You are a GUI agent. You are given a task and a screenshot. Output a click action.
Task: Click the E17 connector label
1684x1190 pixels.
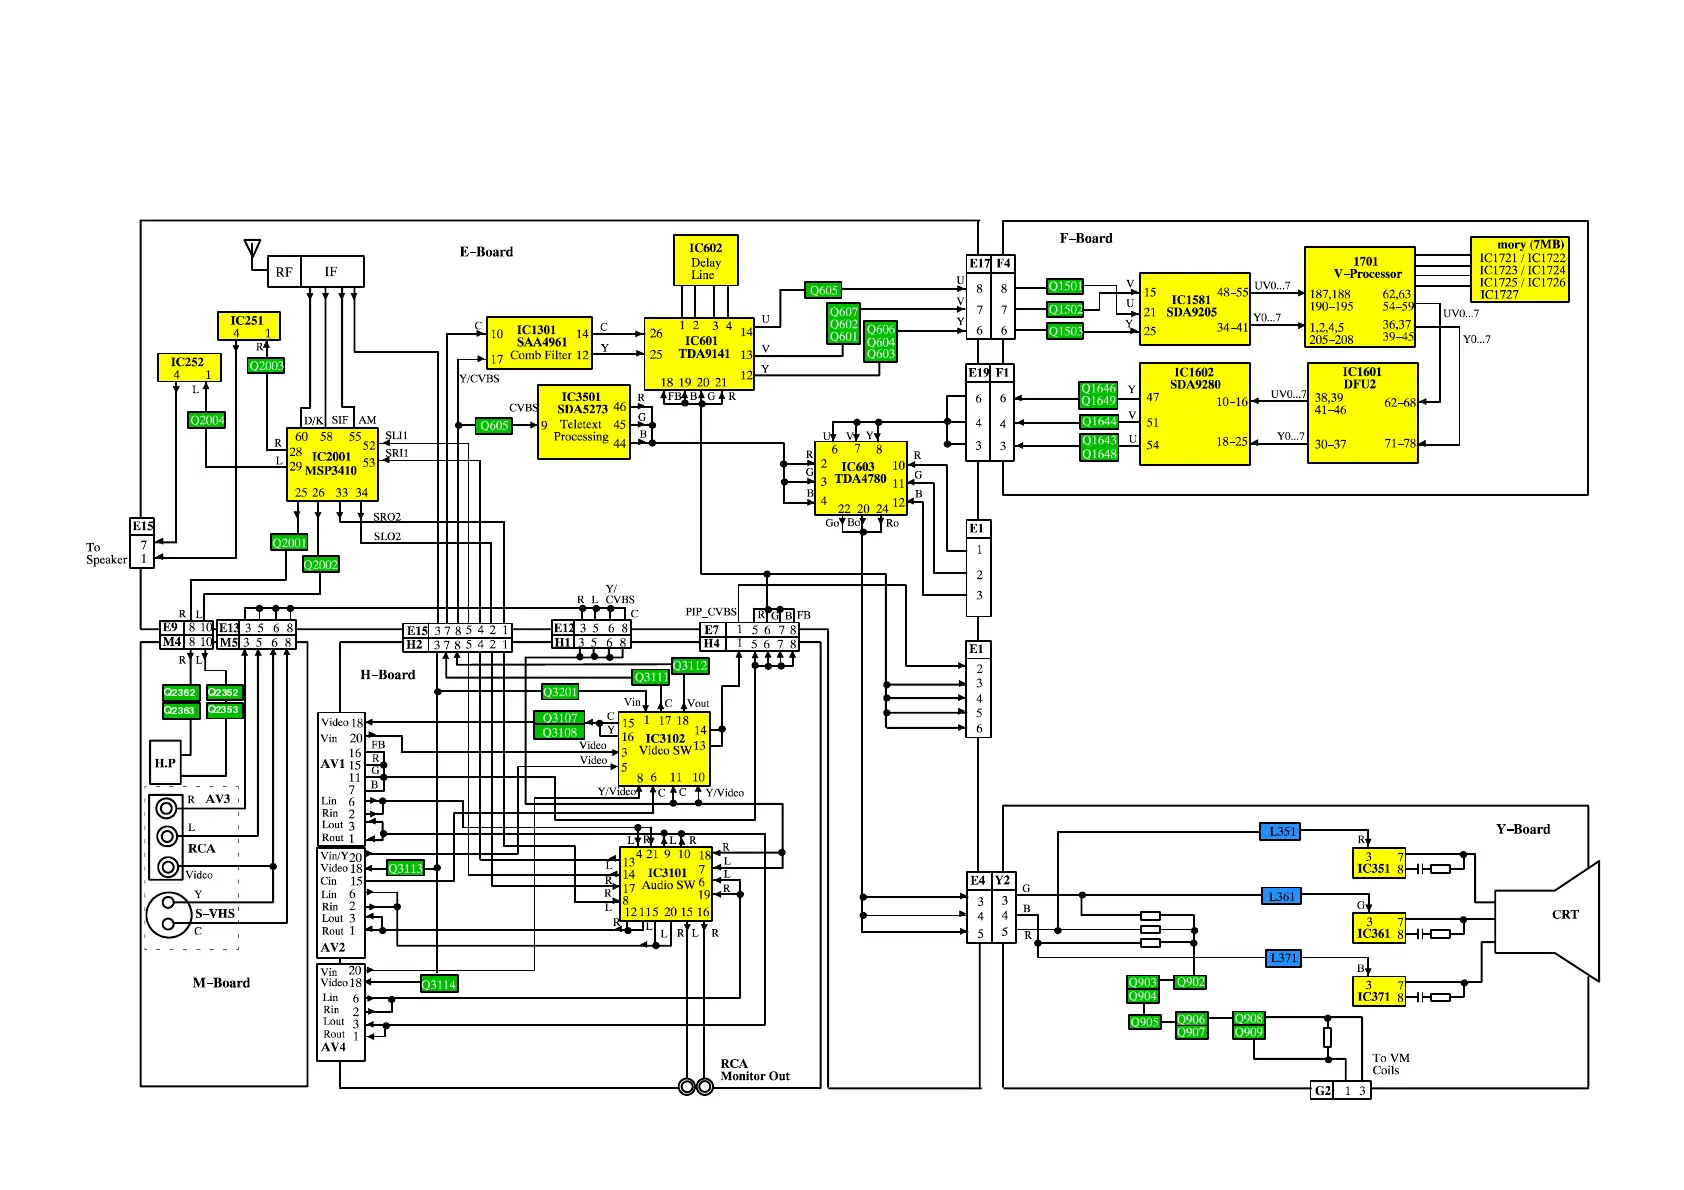979,264
